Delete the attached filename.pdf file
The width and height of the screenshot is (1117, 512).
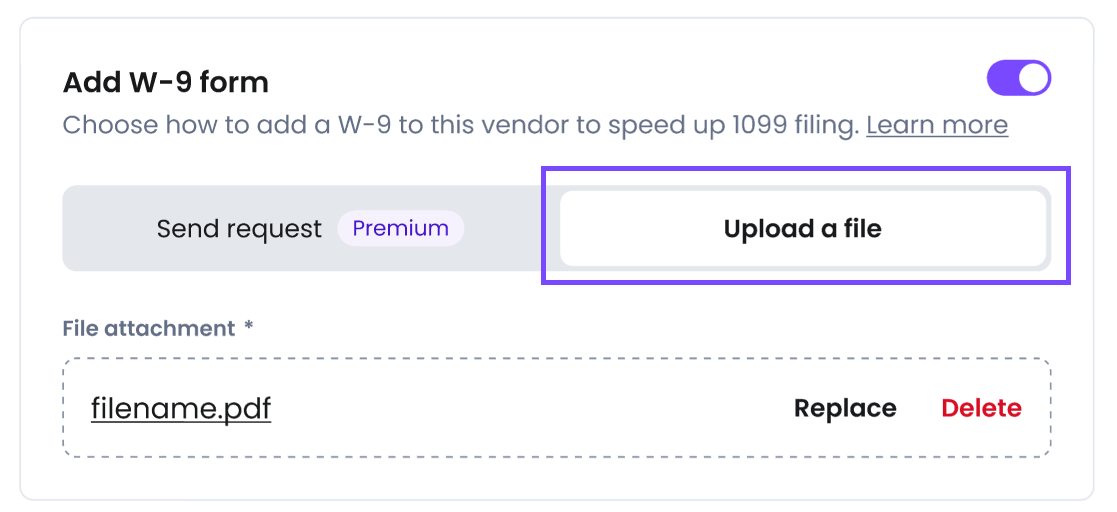(x=981, y=408)
